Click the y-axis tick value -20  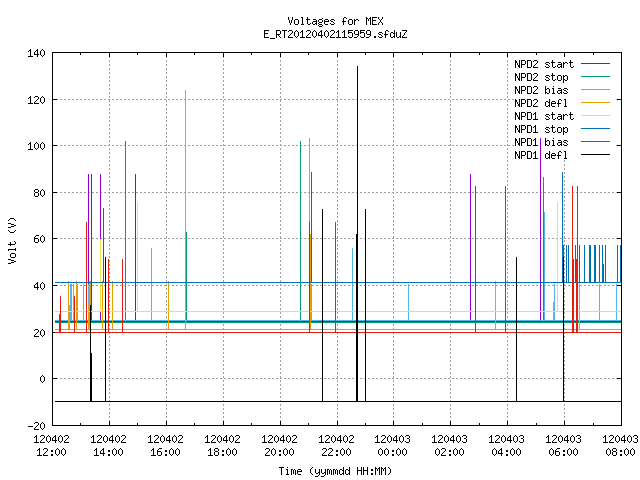(36, 426)
